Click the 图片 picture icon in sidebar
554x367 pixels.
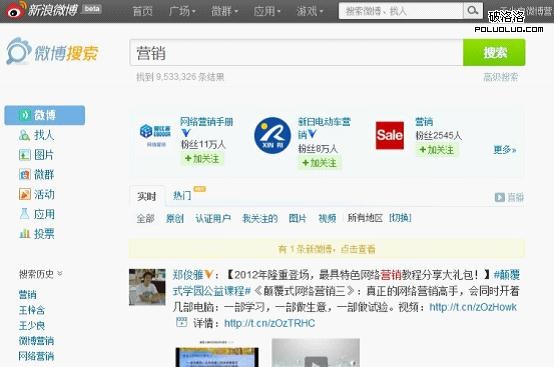[x=24, y=155]
